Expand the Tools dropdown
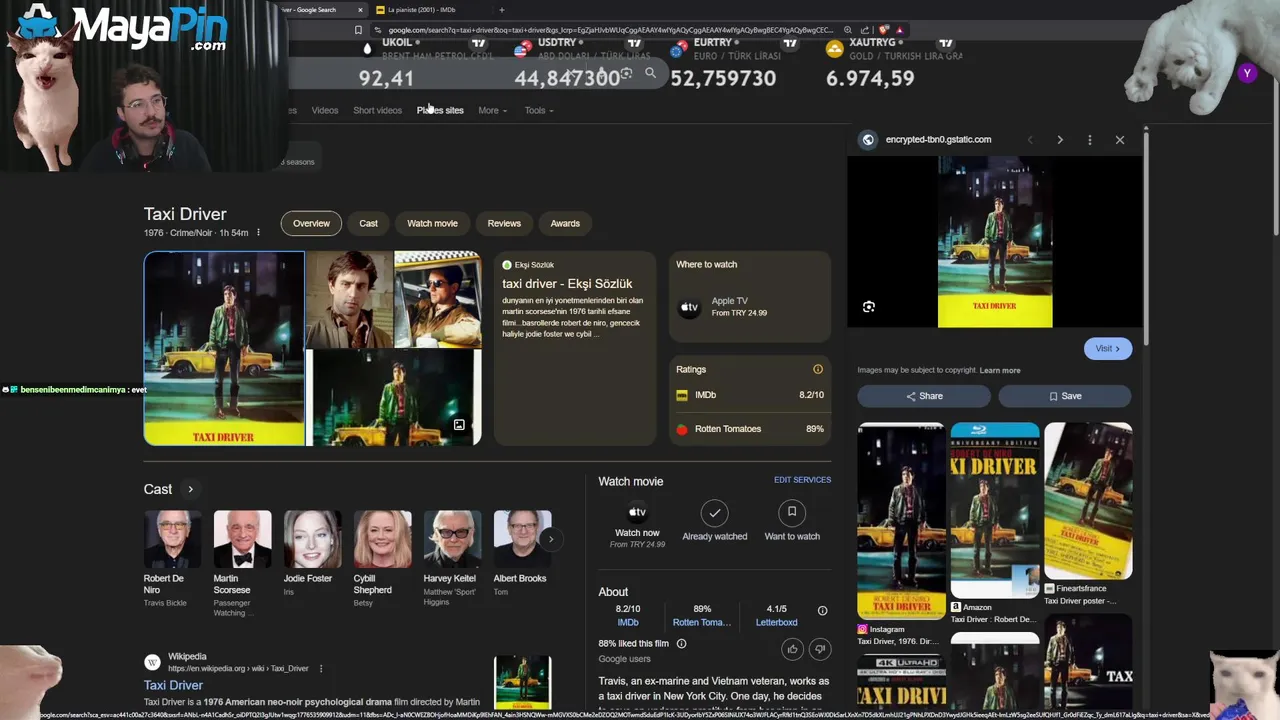The width and height of the screenshot is (1280, 720). pyautogui.click(x=538, y=110)
